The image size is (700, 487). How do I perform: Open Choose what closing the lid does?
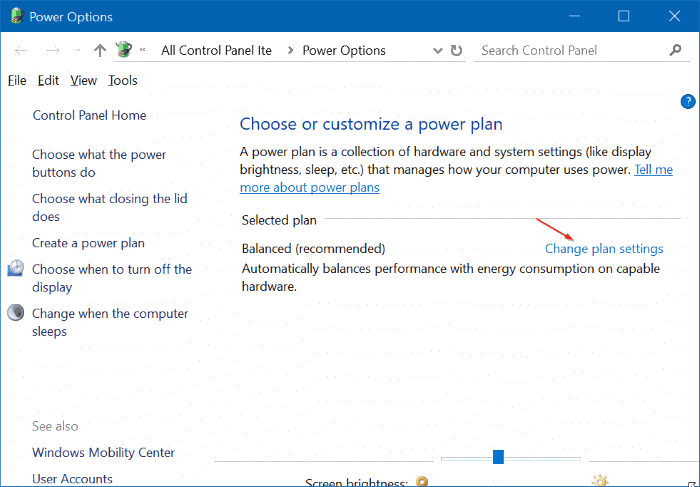coord(110,208)
